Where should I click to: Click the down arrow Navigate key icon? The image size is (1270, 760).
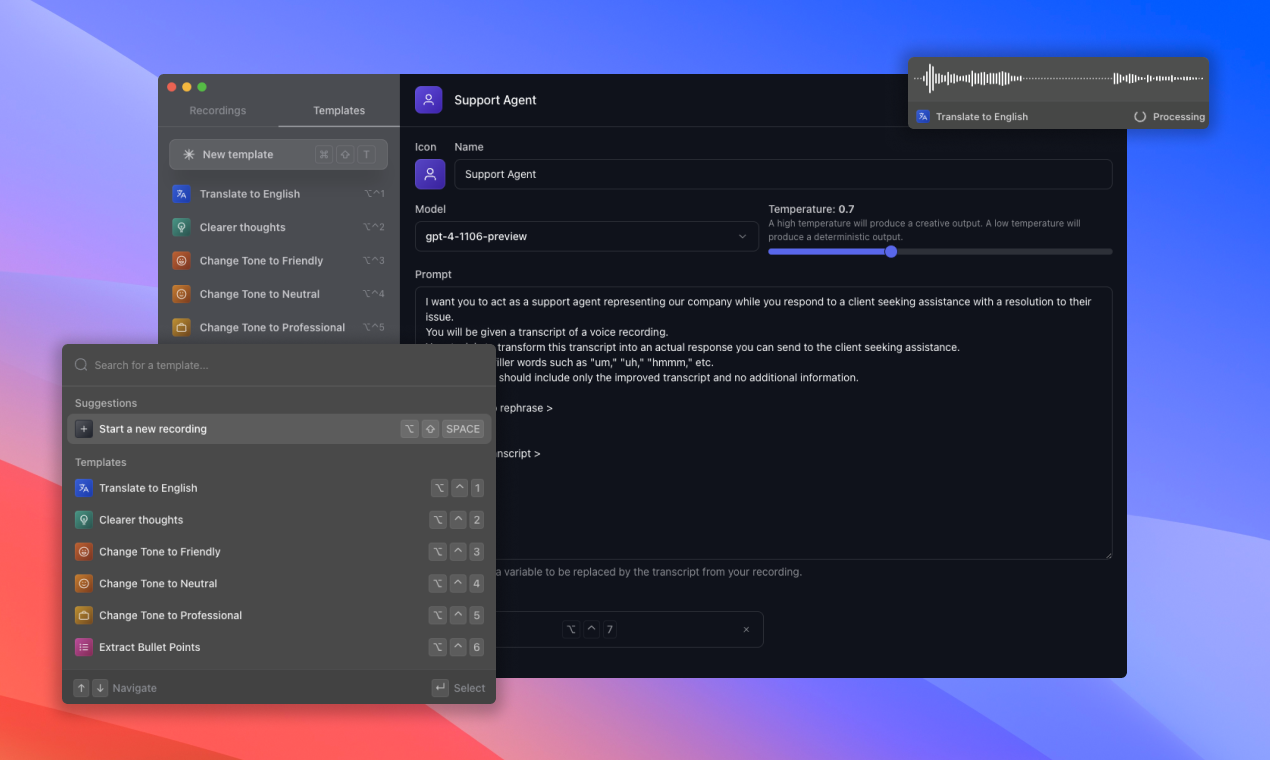[100, 688]
